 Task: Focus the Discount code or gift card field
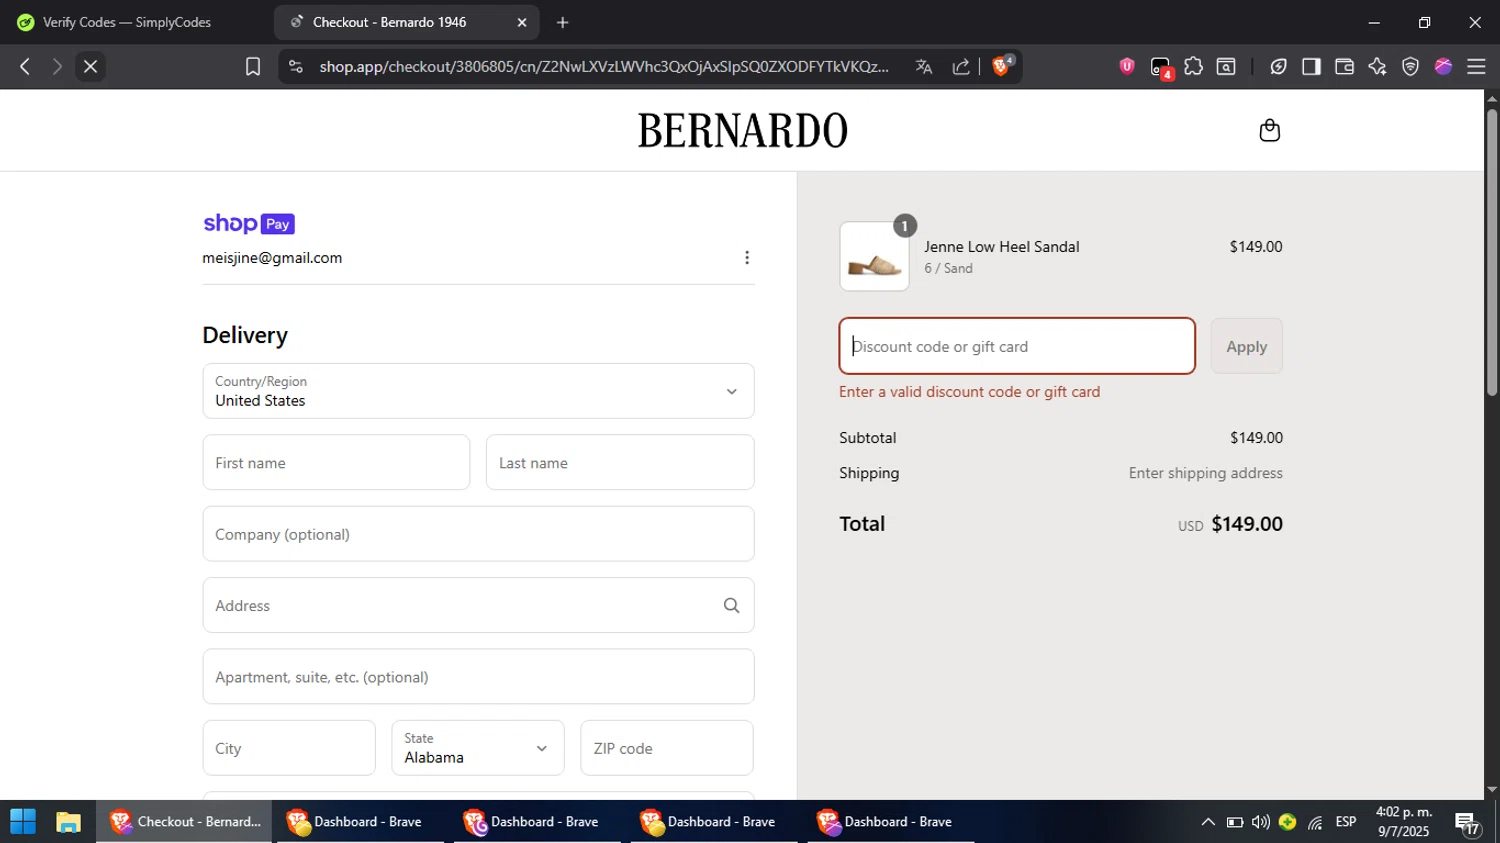tap(1017, 346)
